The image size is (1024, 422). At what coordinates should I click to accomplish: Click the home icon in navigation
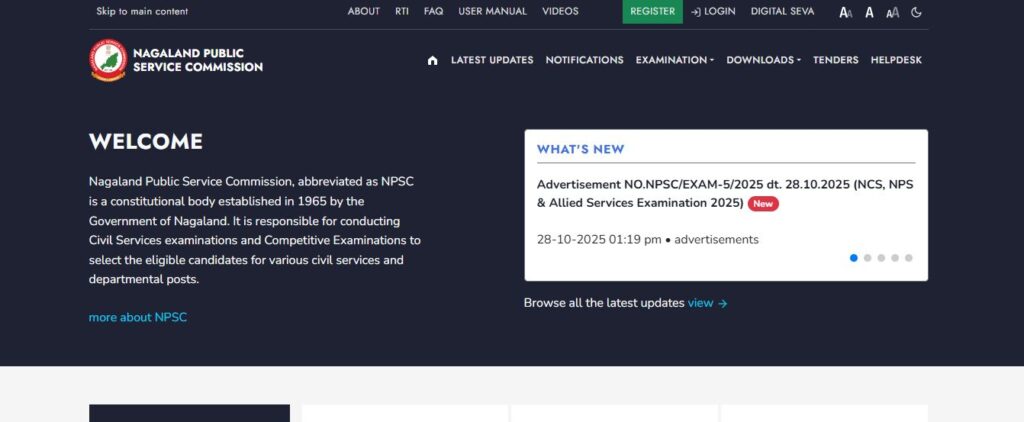click(x=432, y=60)
